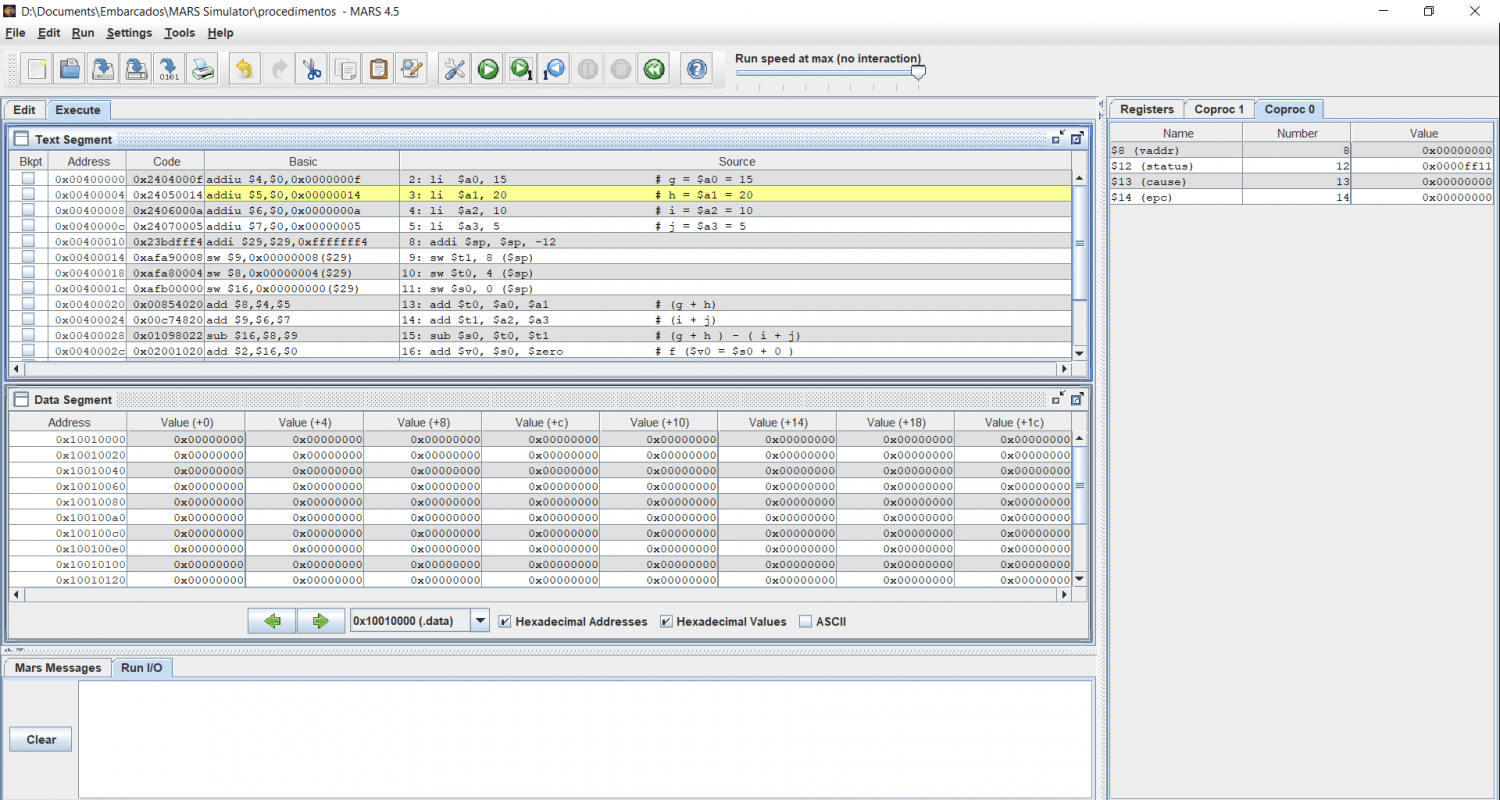Viewport: 1500px width, 800px height.
Task: Go to previous data segment addresses
Action: pyautogui.click(x=273, y=621)
